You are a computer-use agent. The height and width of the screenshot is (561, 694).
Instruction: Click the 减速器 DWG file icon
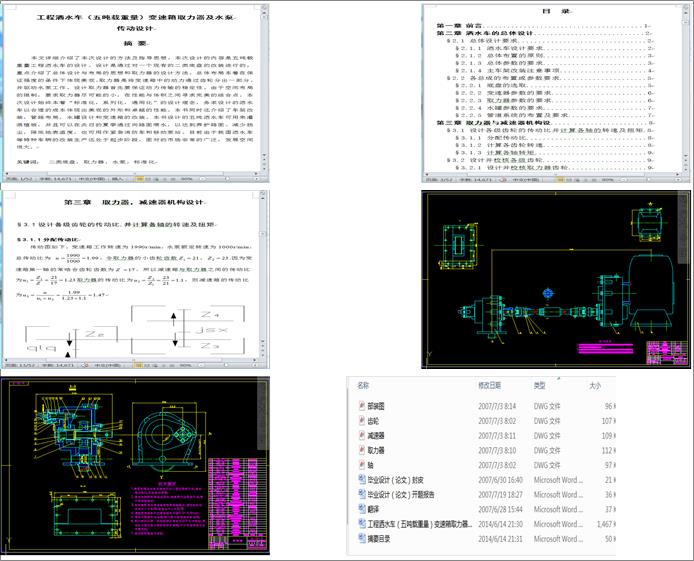(361, 436)
